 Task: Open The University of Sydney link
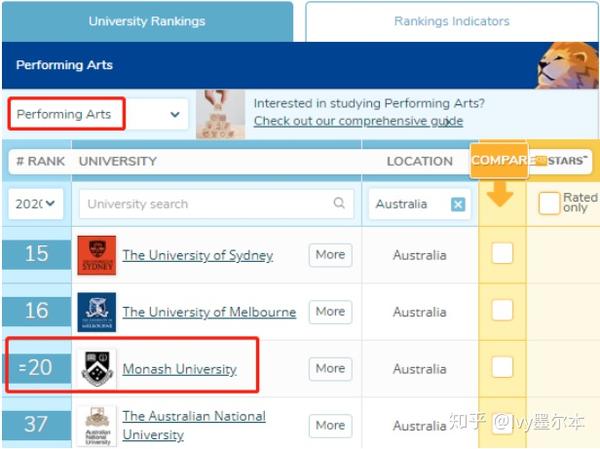point(198,255)
